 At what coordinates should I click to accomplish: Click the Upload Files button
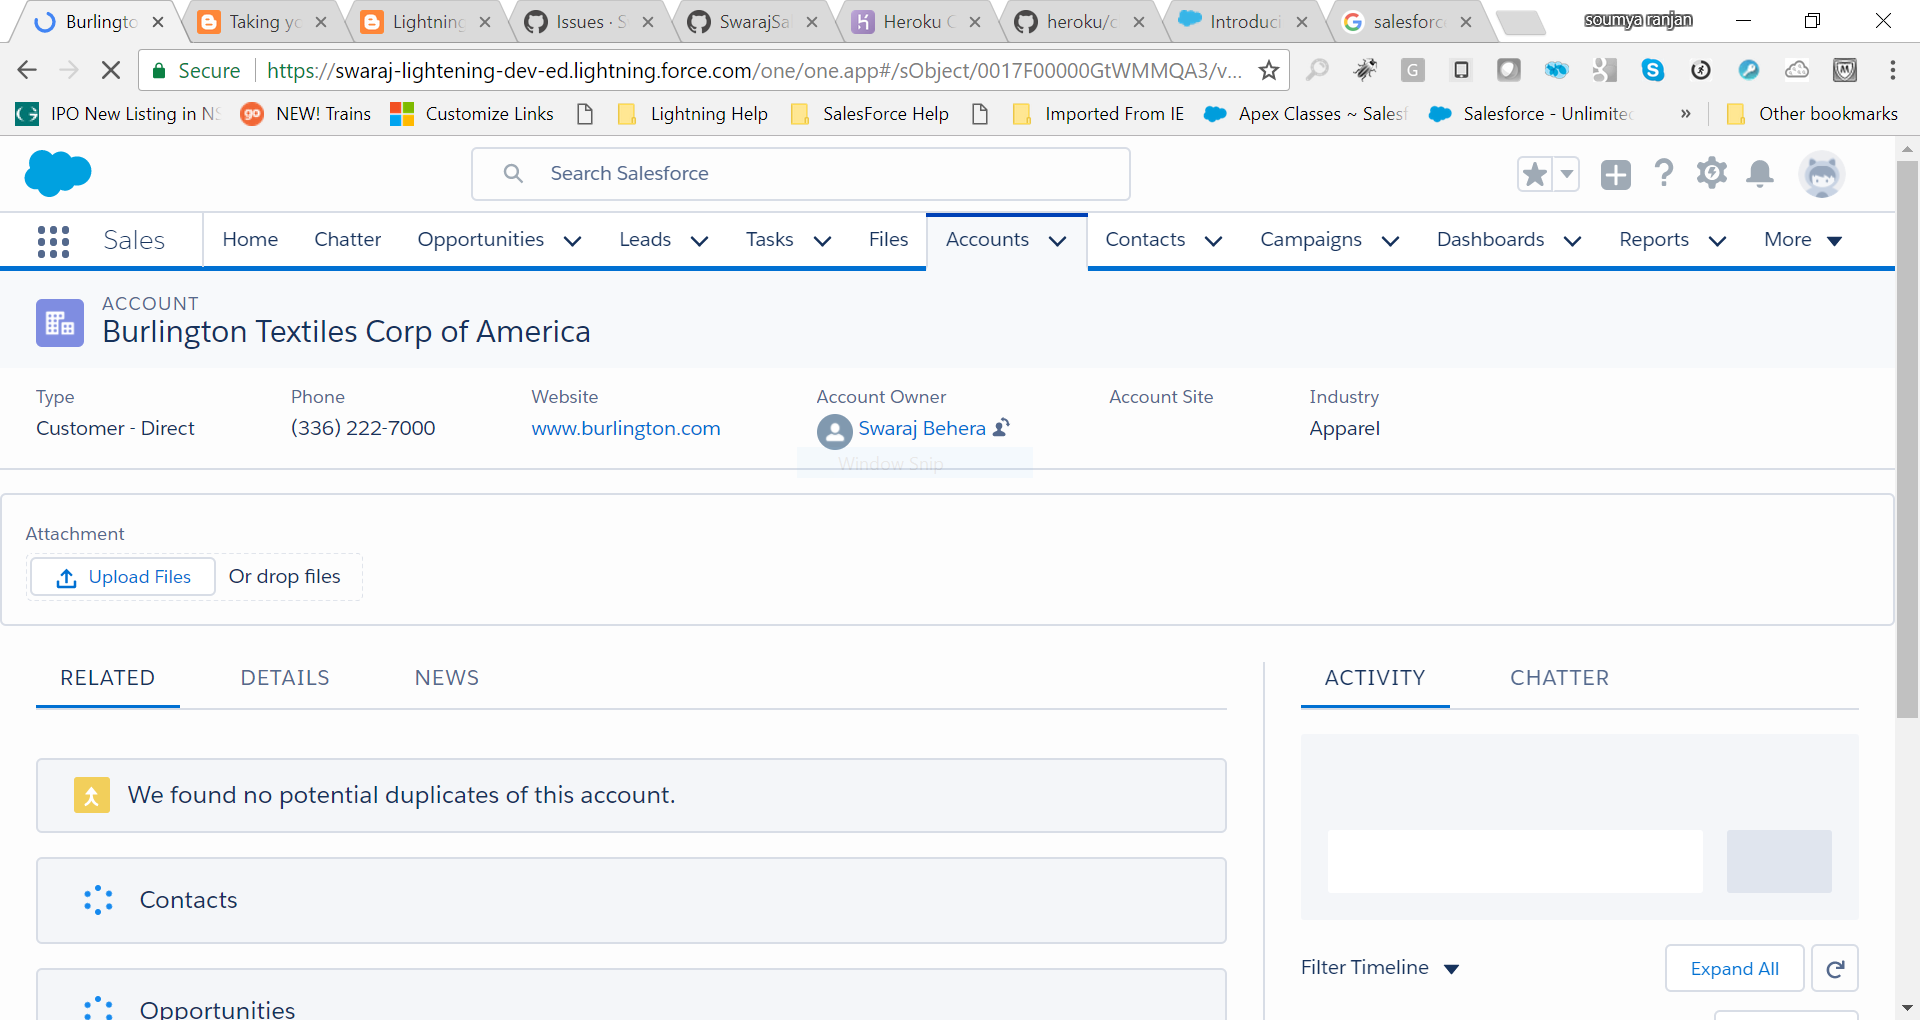[x=123, y=577]
